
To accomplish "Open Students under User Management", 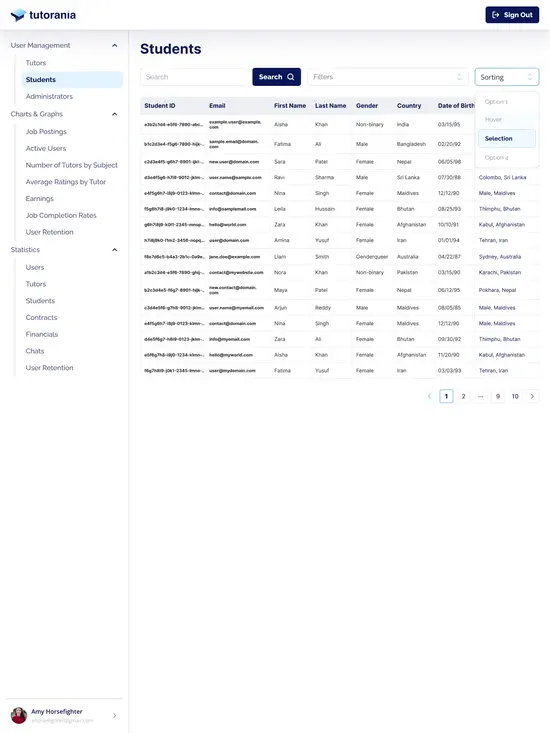I will 72,79.
